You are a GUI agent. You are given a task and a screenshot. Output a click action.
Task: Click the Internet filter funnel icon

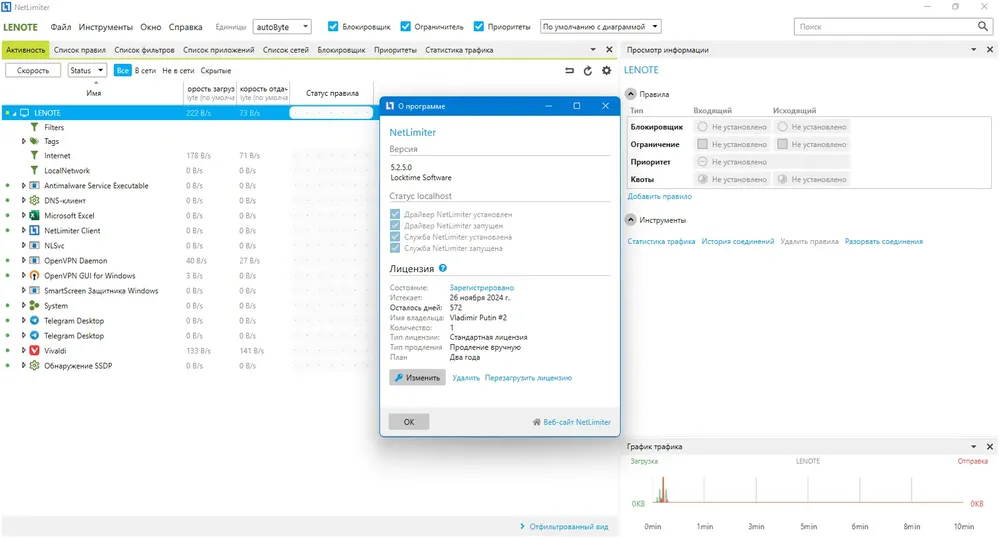pos(34,156)
